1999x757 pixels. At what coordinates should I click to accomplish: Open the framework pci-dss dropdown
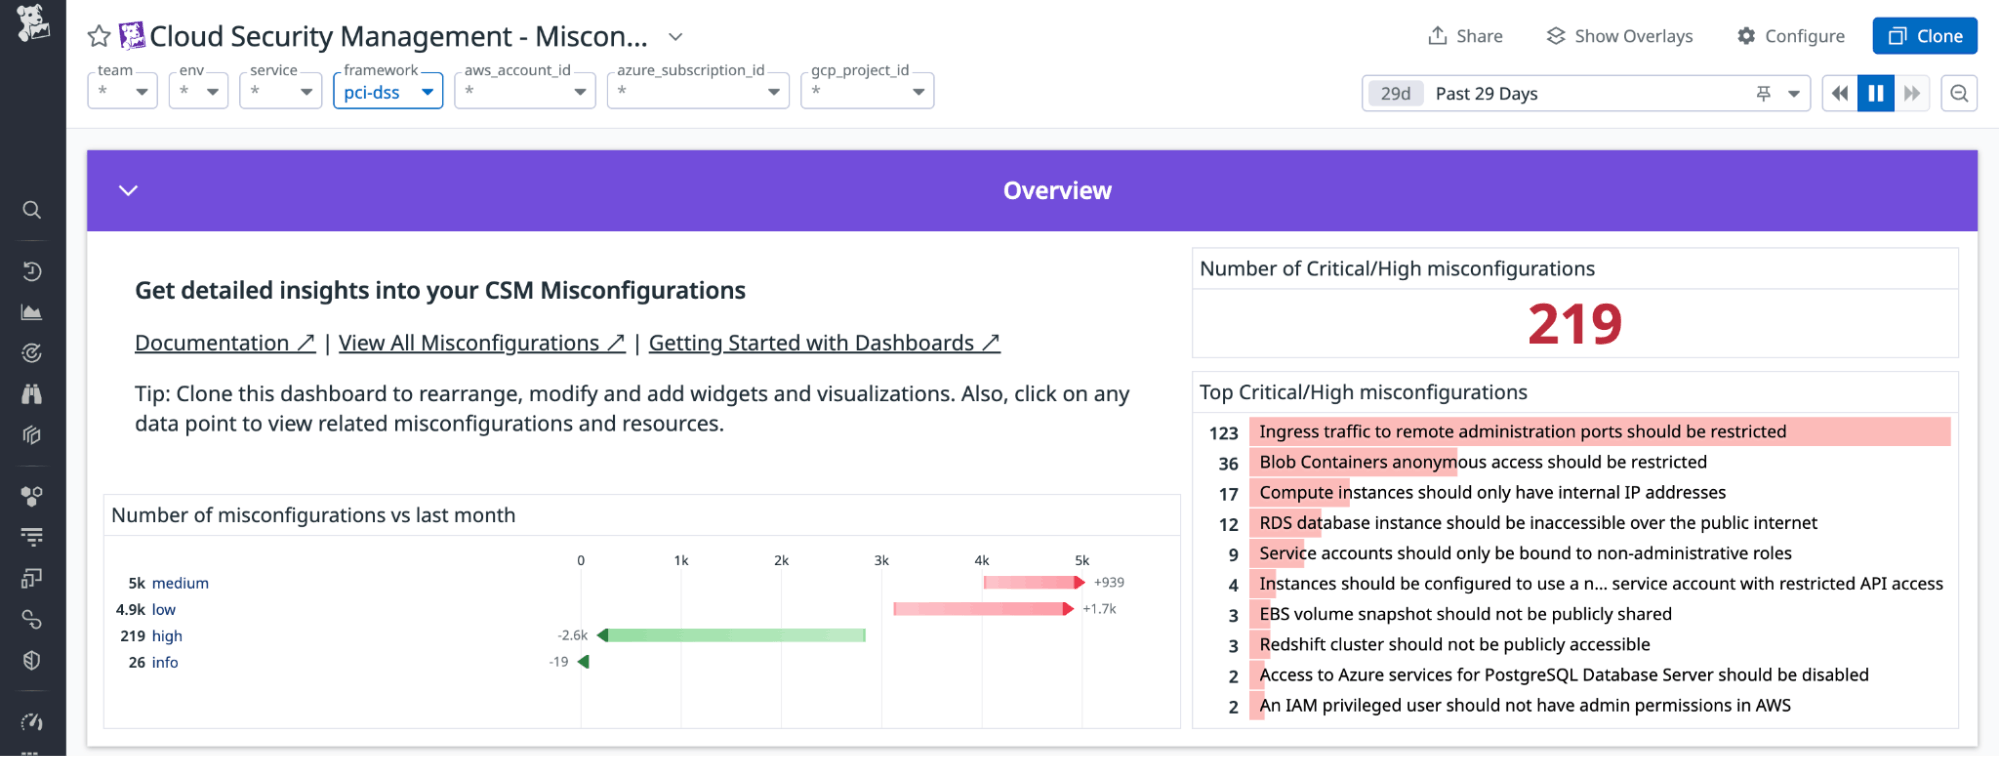point(388,92)
